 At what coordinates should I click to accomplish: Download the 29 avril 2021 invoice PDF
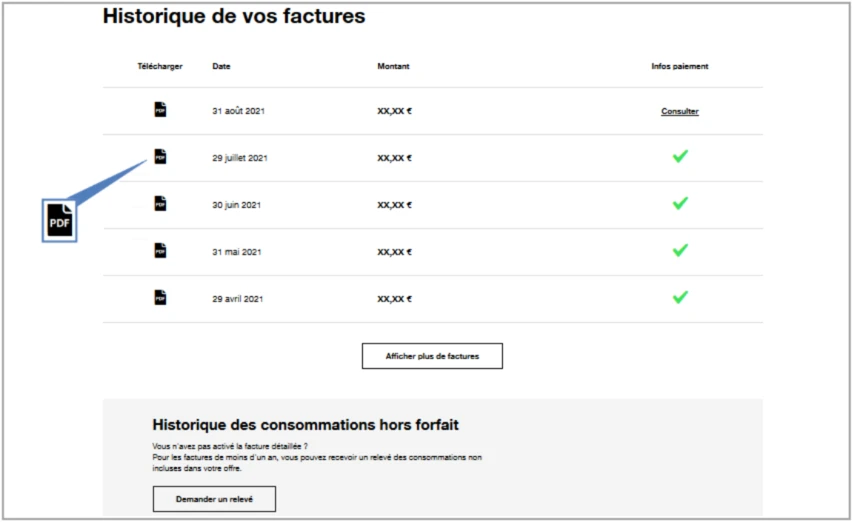click(x=160, y=298)
